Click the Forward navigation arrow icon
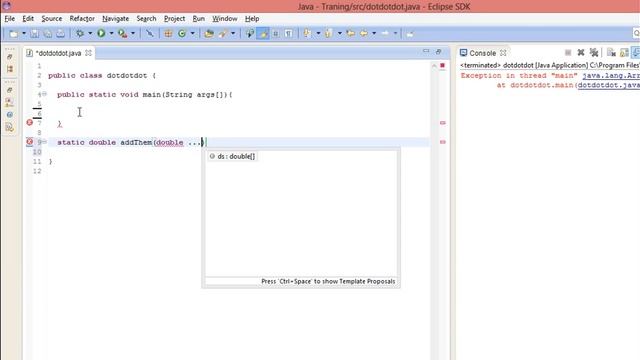The height and width of the screenshot is (360, 640). (x=385, y=33)
